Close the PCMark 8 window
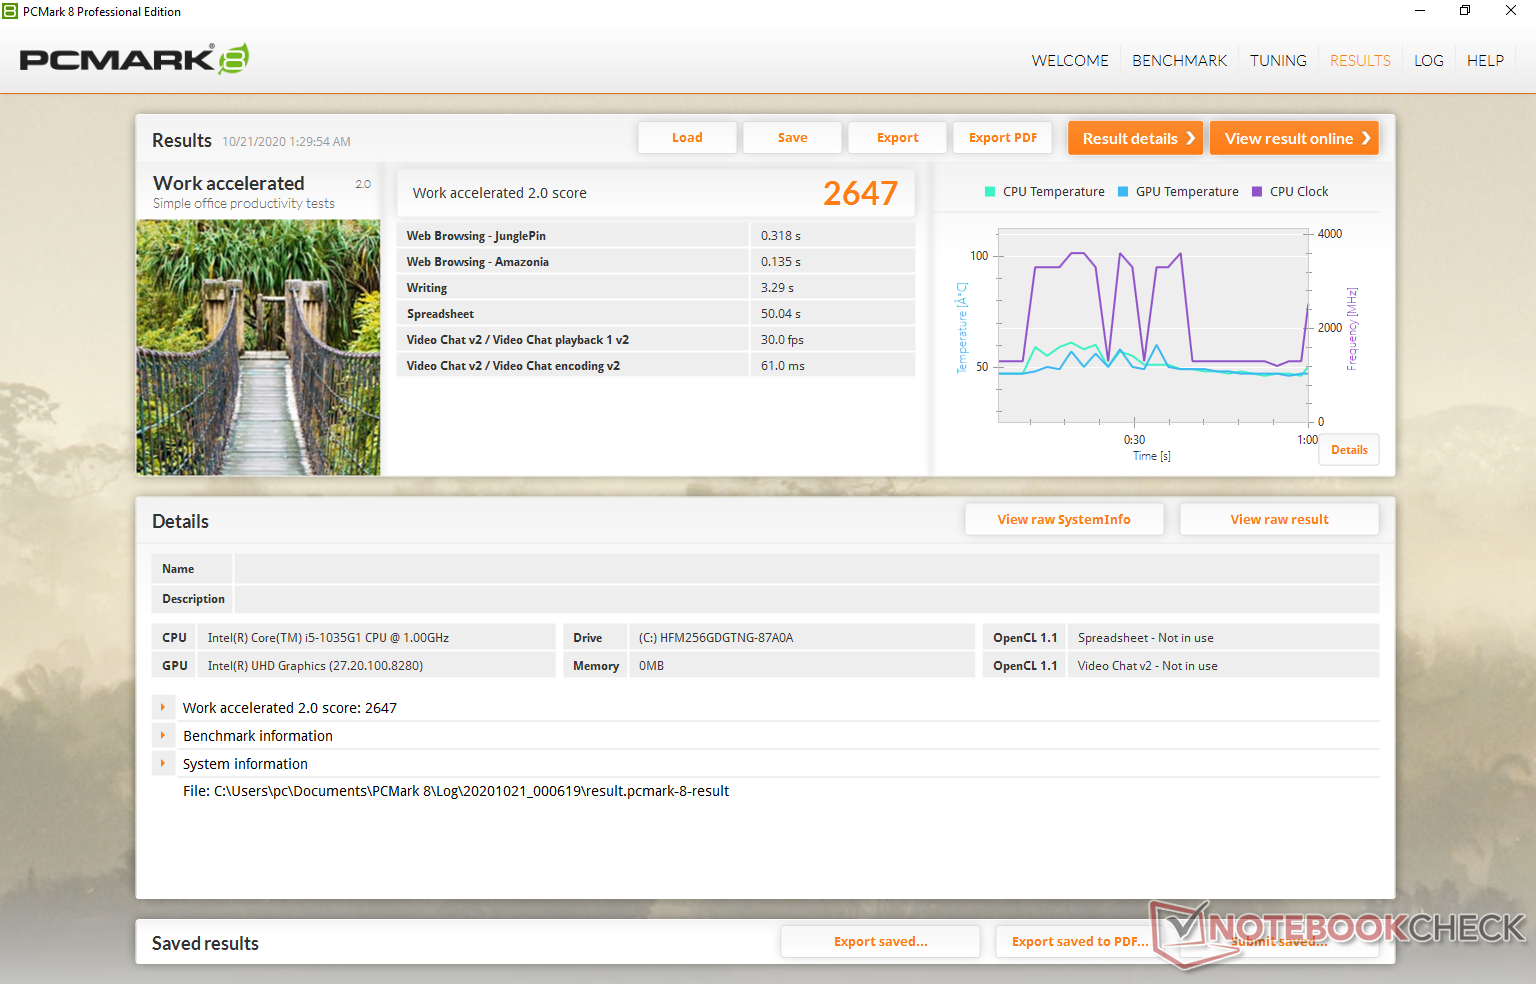The width and height of the screenshot is (1536, 984). [x=1511, y=11]
